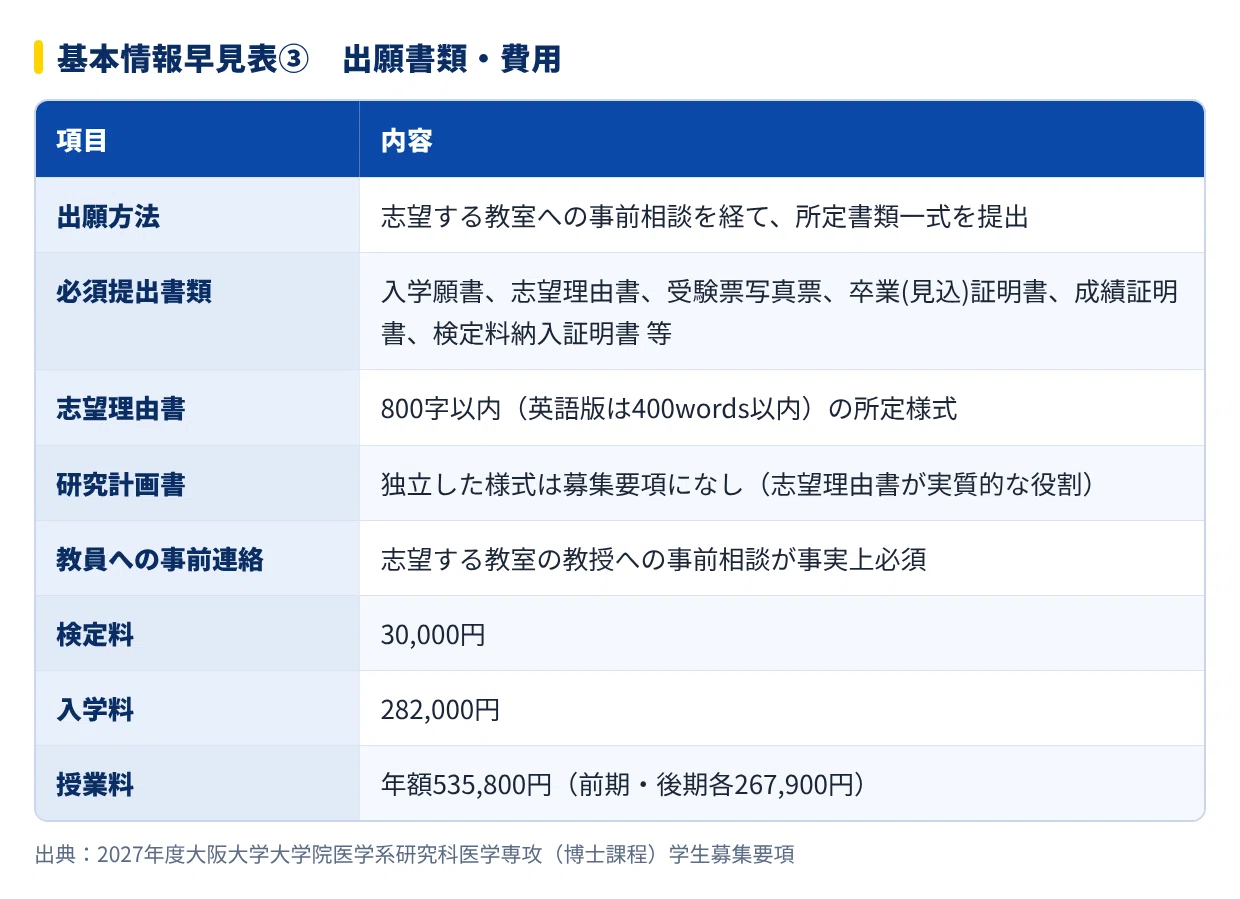Click the cell listing 入学願書、志望理由書、受験票写真票
The image size is (1240, 899).
click(780, 312)
